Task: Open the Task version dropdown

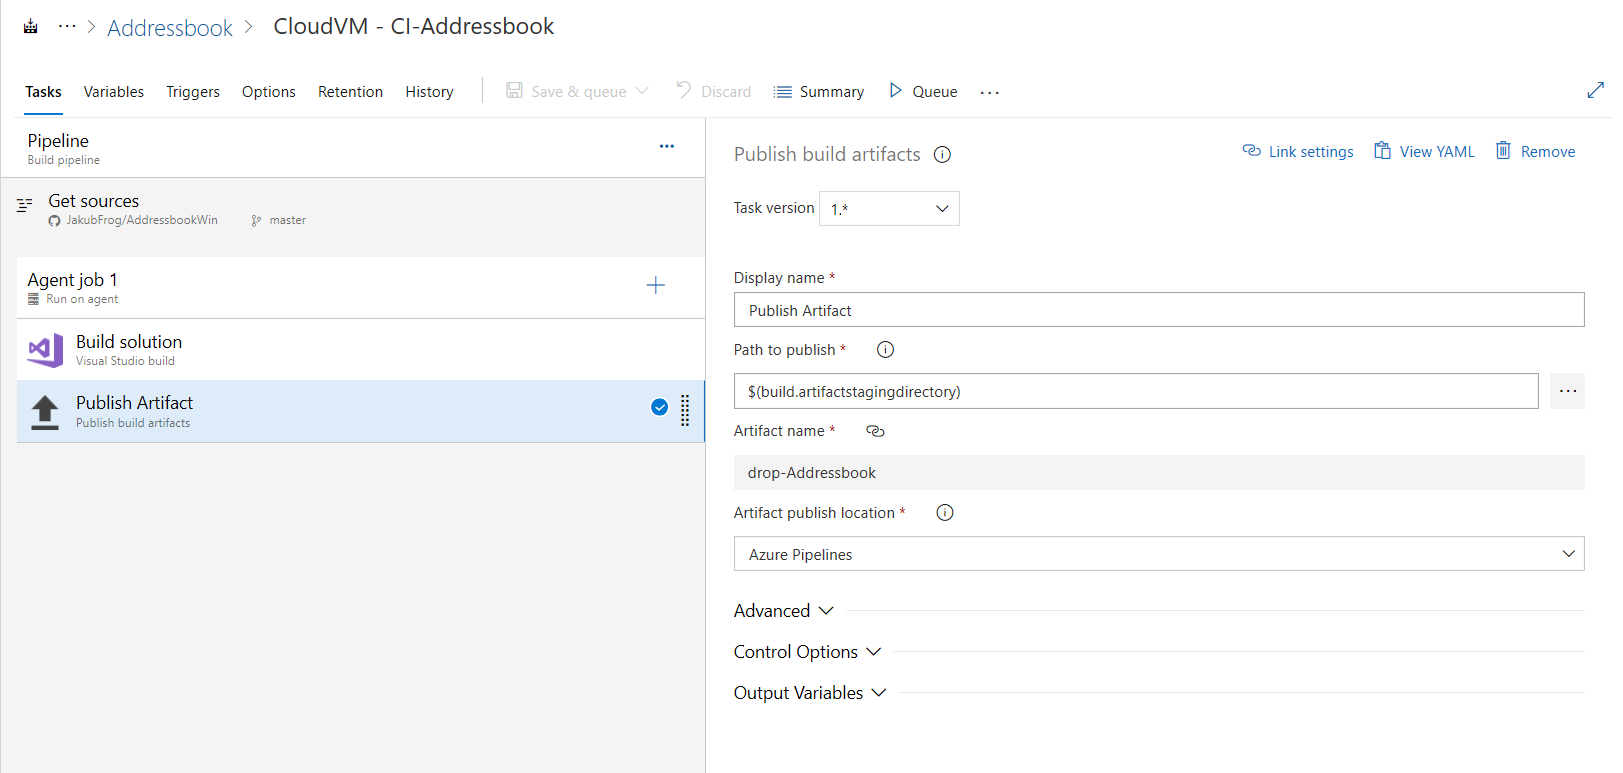Action: (889, 209)
